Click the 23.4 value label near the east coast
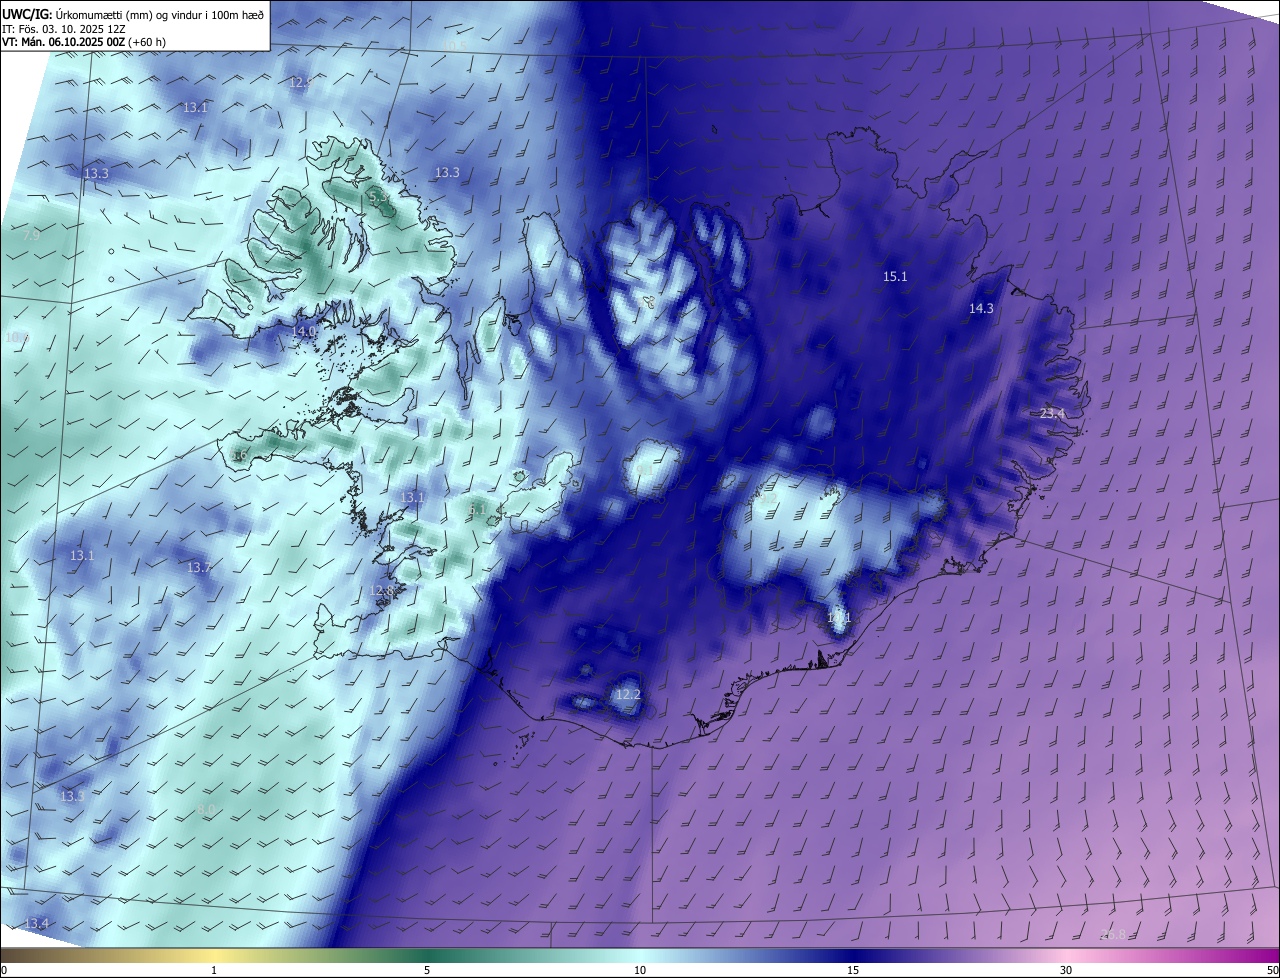 point(1053,413)
